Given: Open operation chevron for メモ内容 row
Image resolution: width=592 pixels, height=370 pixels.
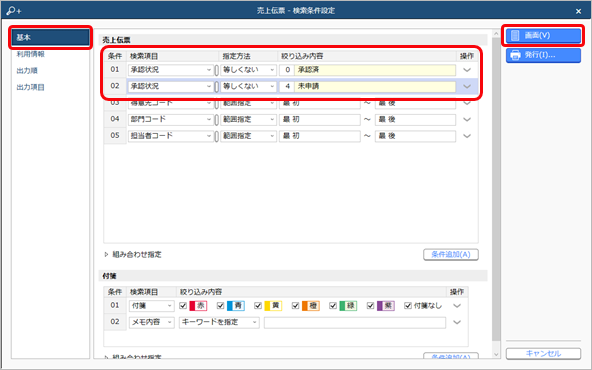Looking at the screenshot, I should tap(457, 322).
